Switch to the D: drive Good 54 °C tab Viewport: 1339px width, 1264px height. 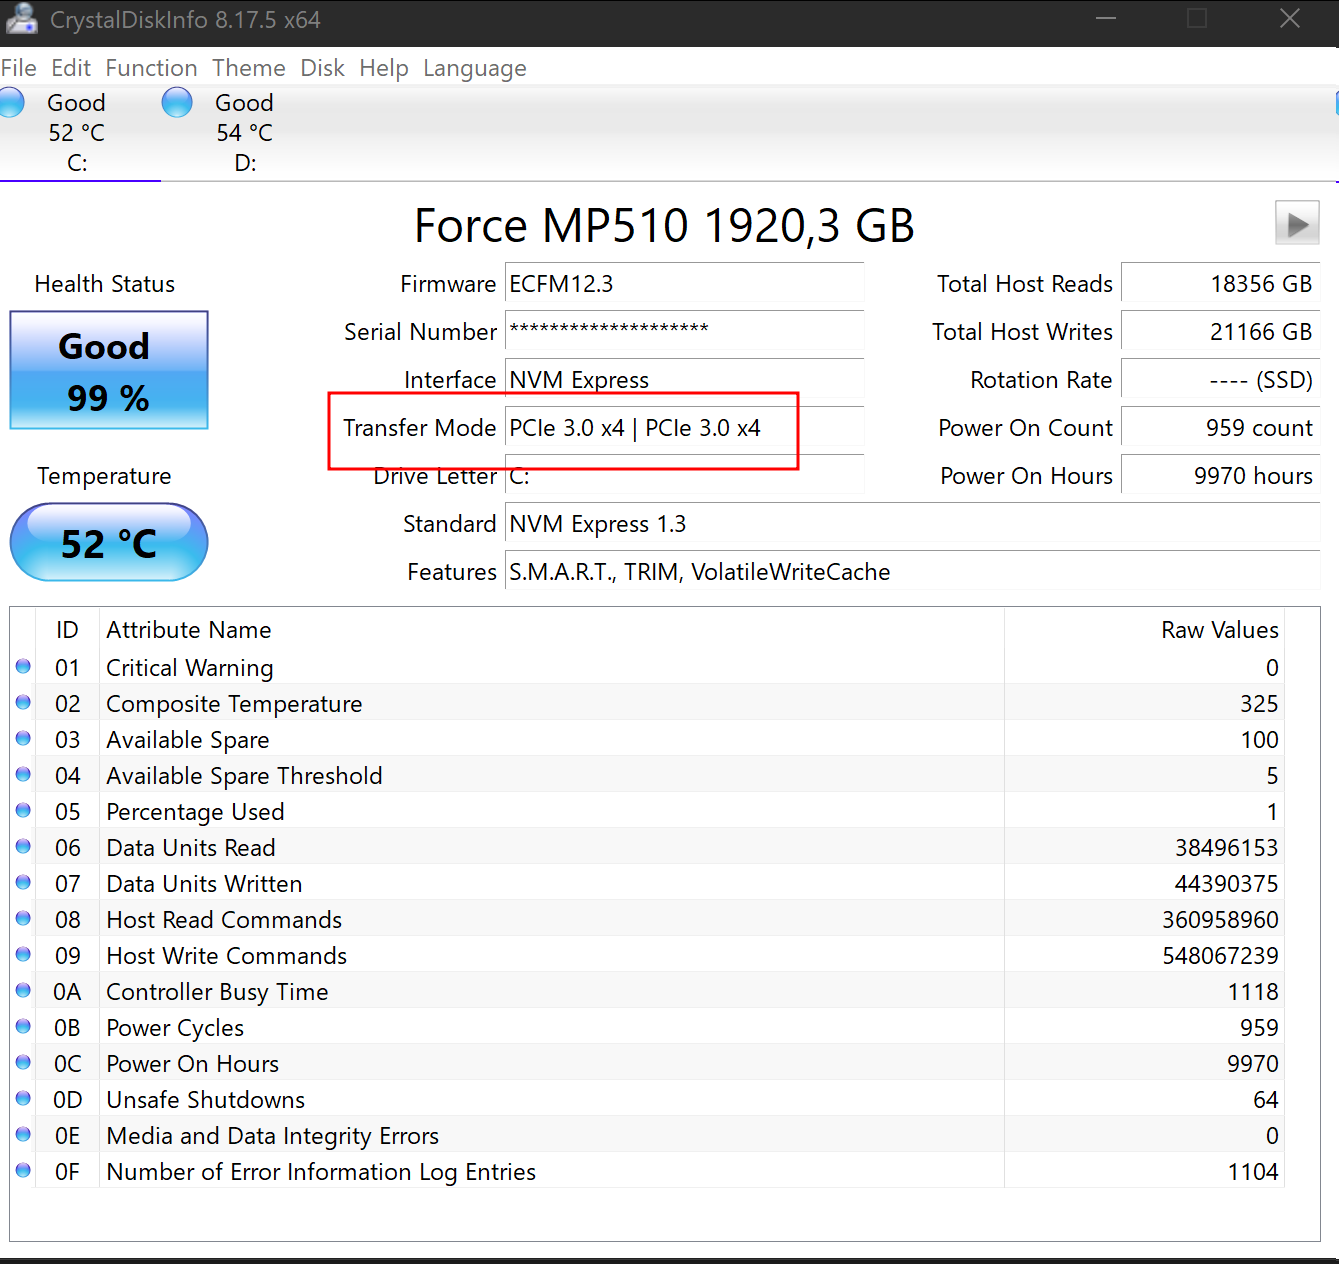(245, 132)
